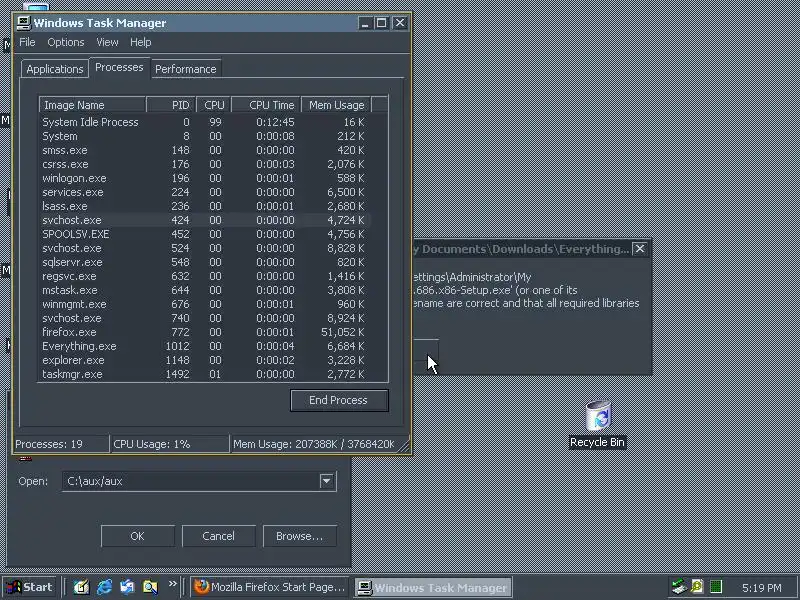The image size is (800, 600).
Task: Click the green CPU usage tray icon
Action: pos(716,587)
